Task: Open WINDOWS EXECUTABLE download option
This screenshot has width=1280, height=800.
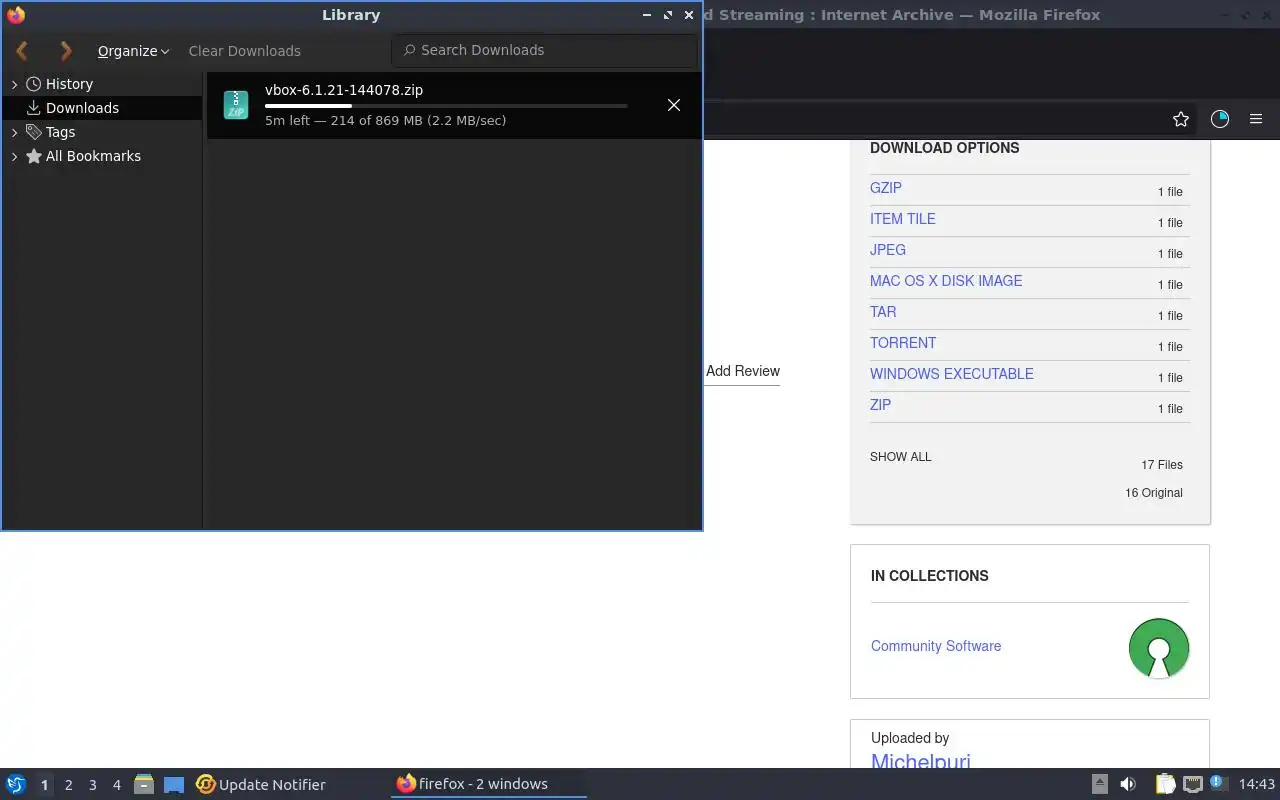Action: pos(952,374)
